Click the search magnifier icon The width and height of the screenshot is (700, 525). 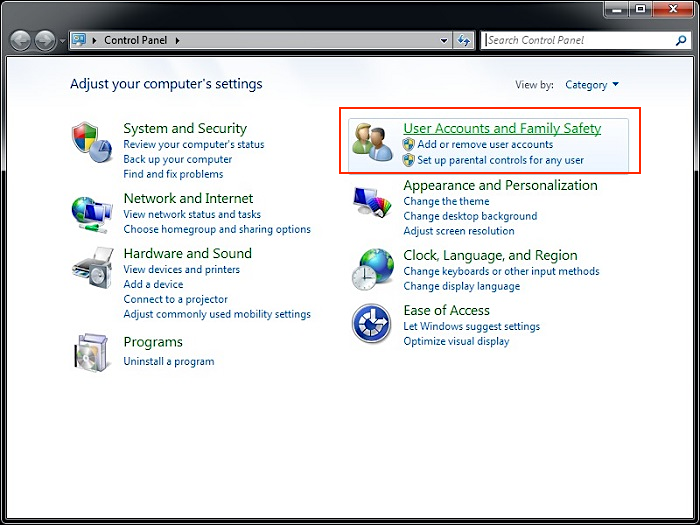tap(681, 41)
